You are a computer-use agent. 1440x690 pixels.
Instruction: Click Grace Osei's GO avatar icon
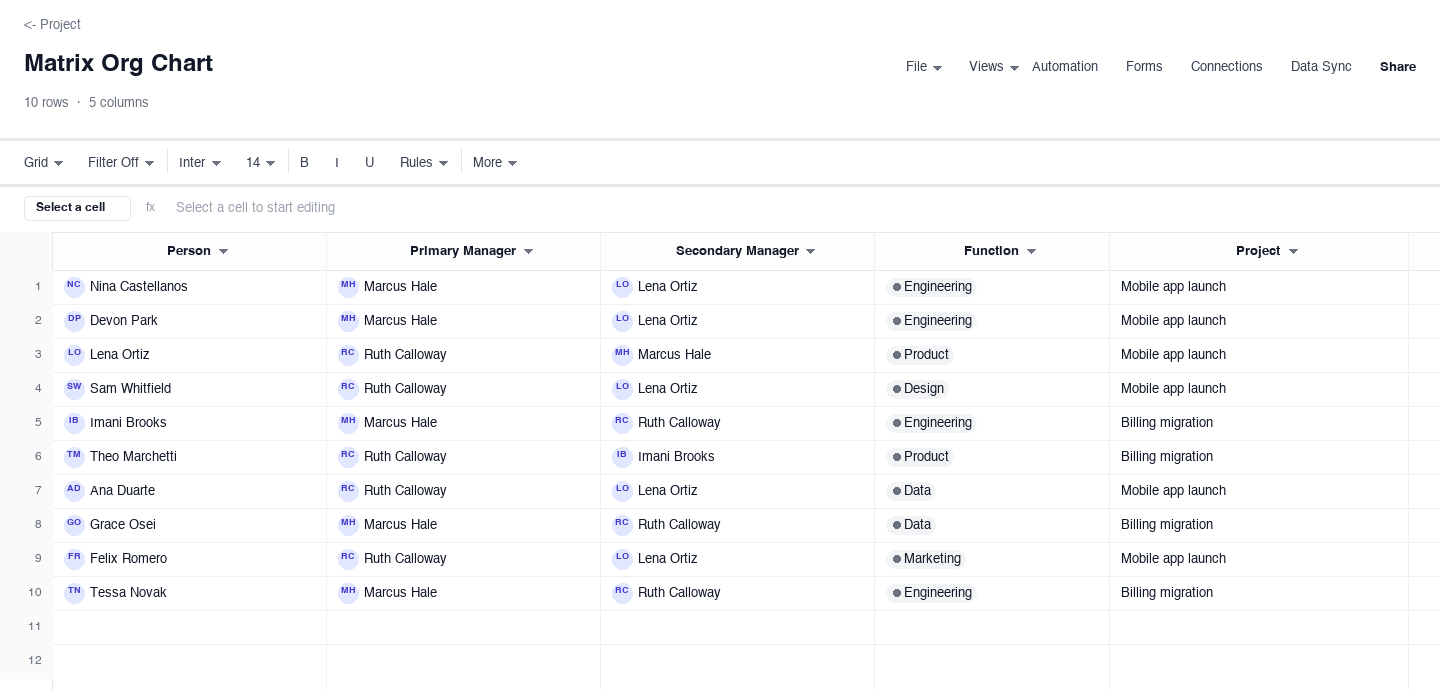(x=74, y=525)
